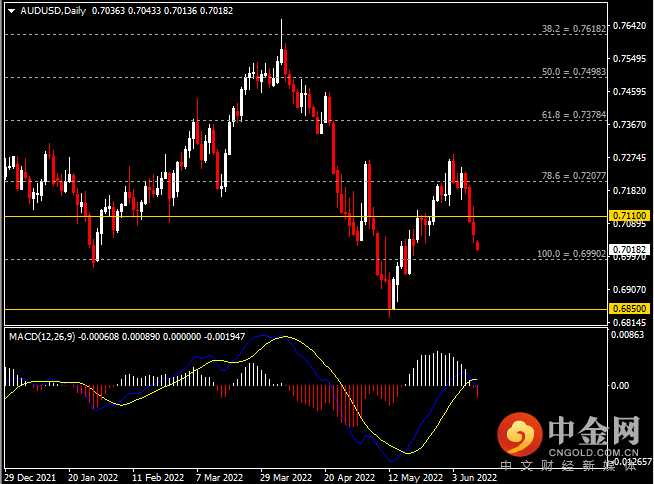Click the 3 Jun 2022 date marker
The height and width of the screenshot is (484, 654).
[x=475, y=477]
